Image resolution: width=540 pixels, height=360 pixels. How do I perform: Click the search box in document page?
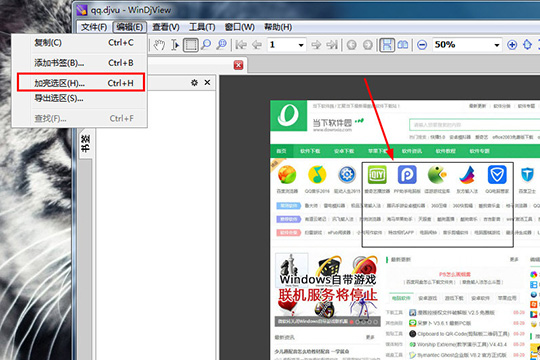tap(475, 125)
